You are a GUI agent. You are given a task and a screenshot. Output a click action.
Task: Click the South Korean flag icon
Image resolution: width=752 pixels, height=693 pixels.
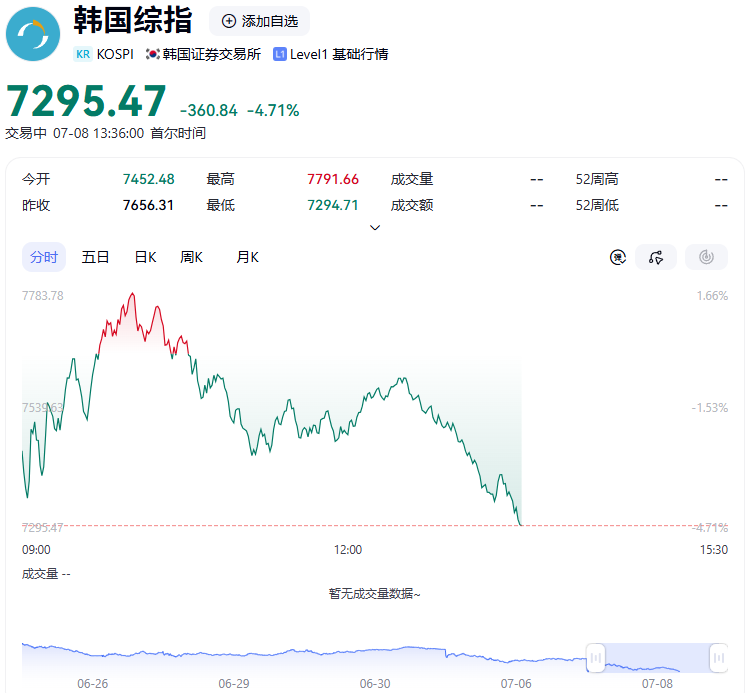(153, 54)
